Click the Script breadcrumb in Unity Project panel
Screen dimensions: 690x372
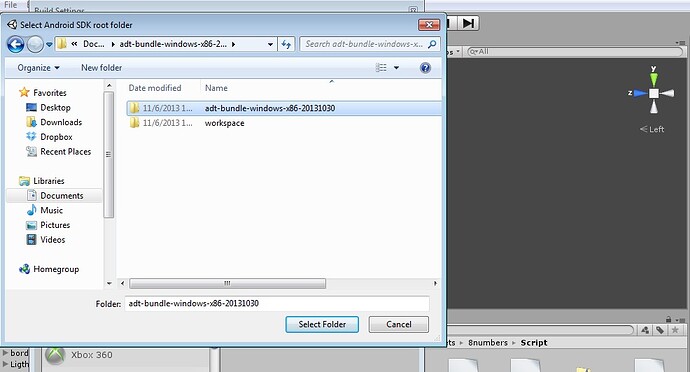[x=534, y=343]
